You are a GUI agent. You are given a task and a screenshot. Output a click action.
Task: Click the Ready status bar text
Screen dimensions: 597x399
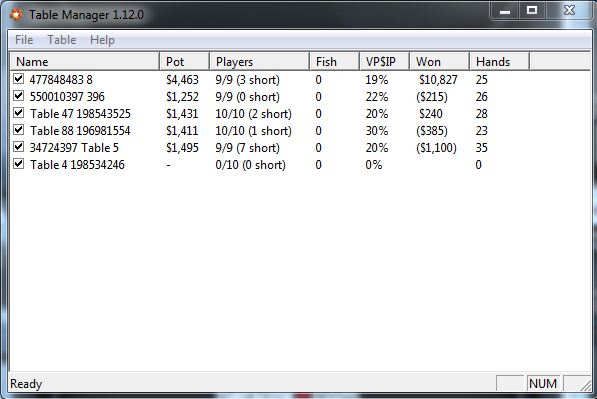26,384
